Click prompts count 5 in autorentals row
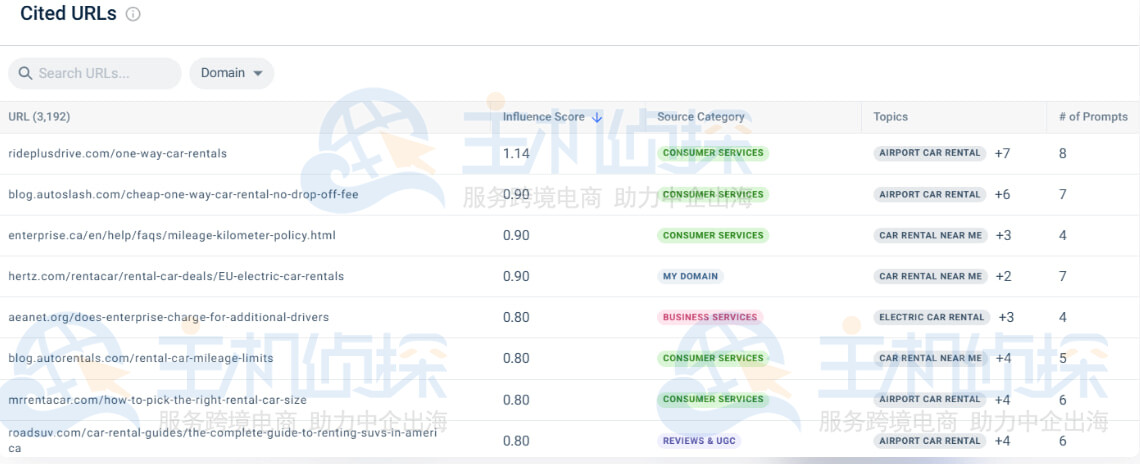 coord(1062,358)
